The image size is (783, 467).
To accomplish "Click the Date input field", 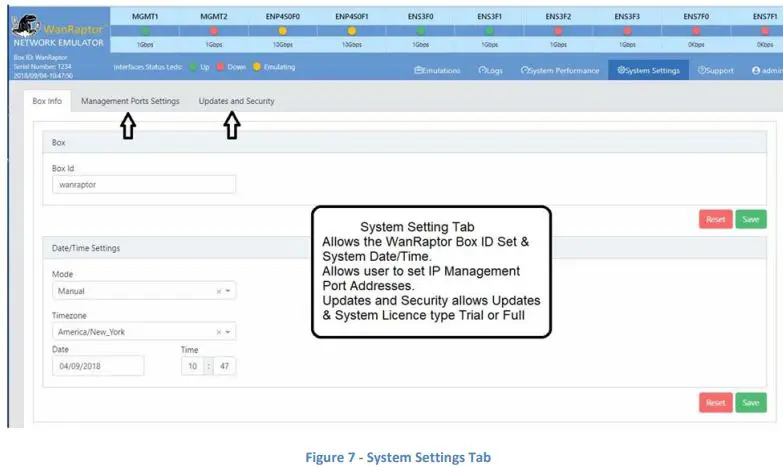I will [98, 366].
